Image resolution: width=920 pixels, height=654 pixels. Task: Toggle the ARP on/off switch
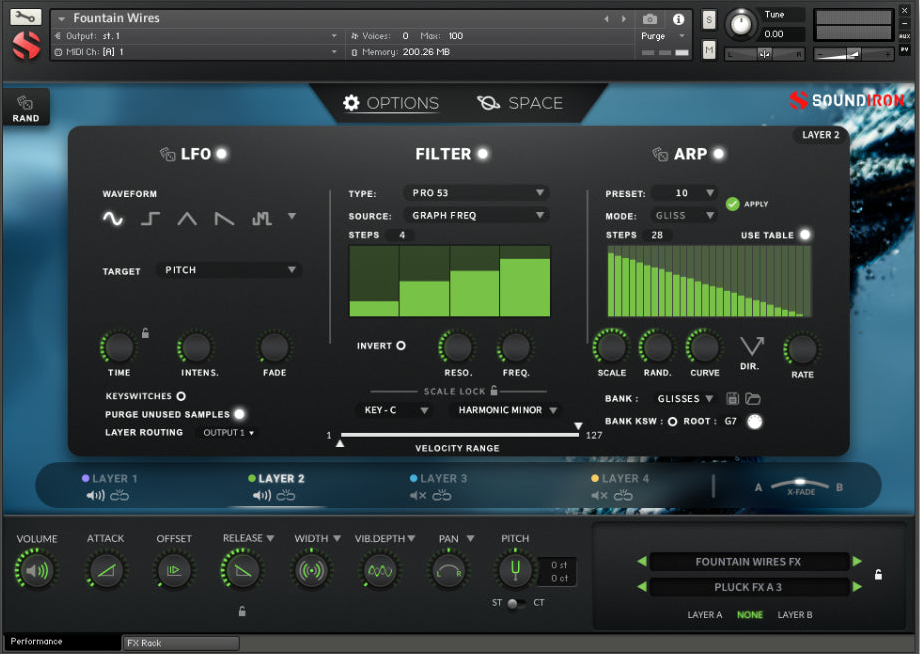(718, 154)
